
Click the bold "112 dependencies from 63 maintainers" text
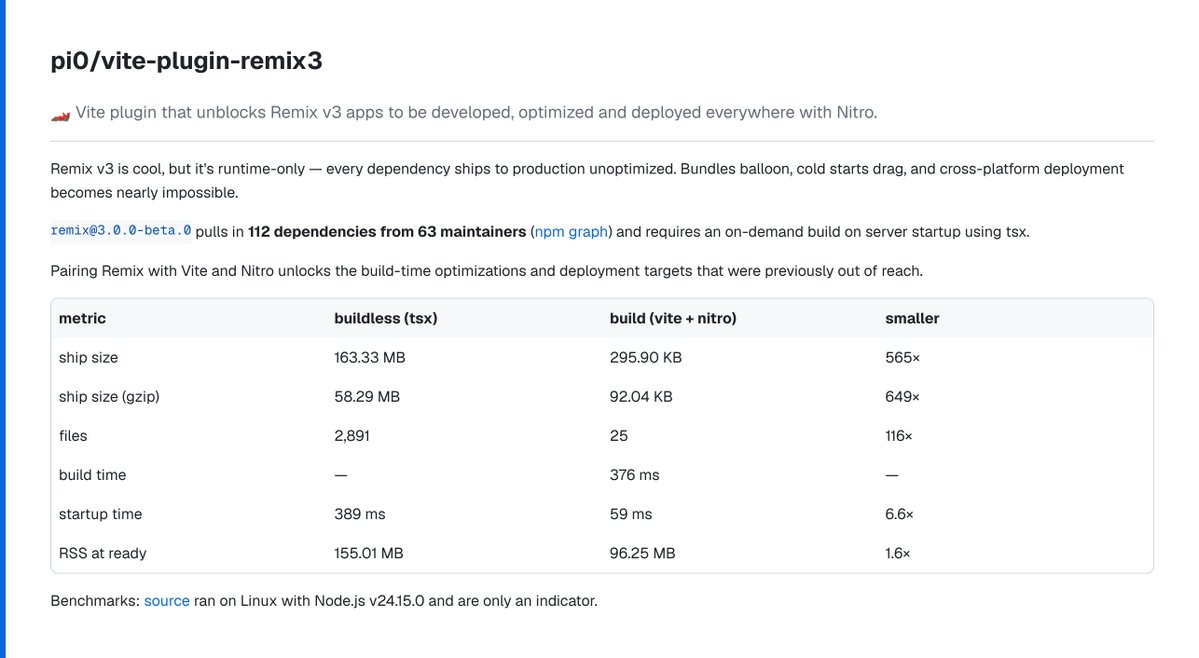(387, 232)
